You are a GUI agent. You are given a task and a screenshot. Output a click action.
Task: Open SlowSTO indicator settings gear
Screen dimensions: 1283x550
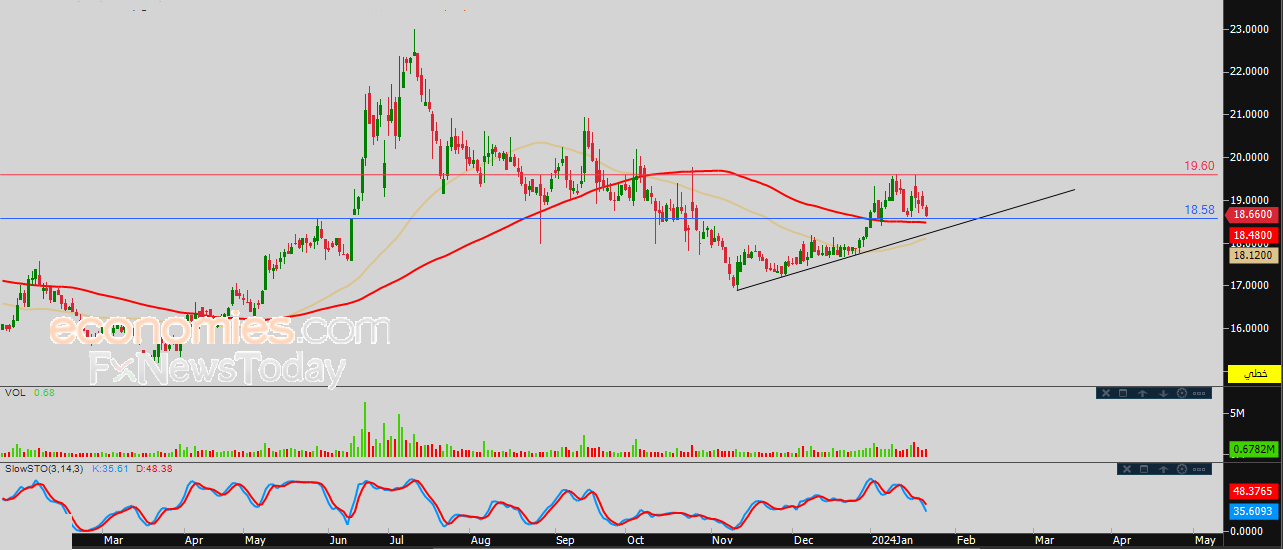pos(1182,469)
